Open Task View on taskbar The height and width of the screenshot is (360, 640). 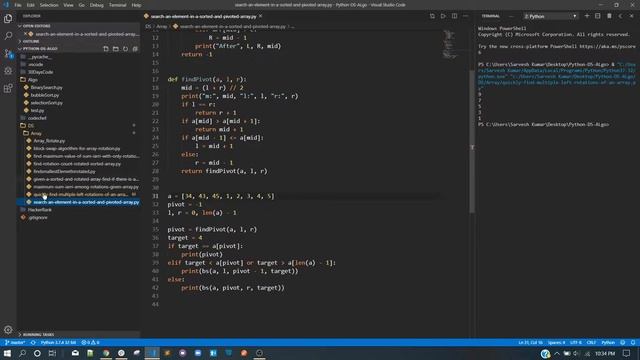coord(52,353)
